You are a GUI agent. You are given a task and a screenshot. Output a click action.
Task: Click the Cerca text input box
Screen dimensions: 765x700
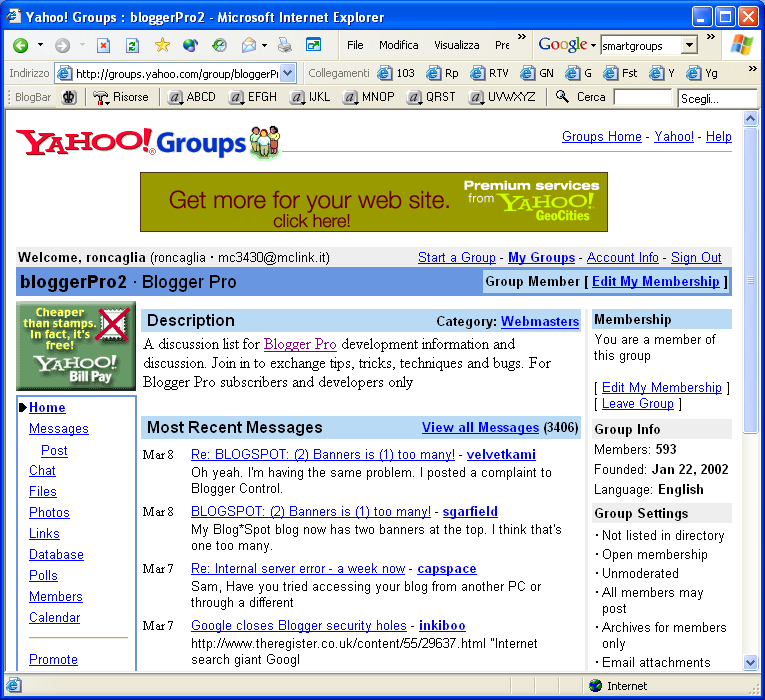point(642,97)
